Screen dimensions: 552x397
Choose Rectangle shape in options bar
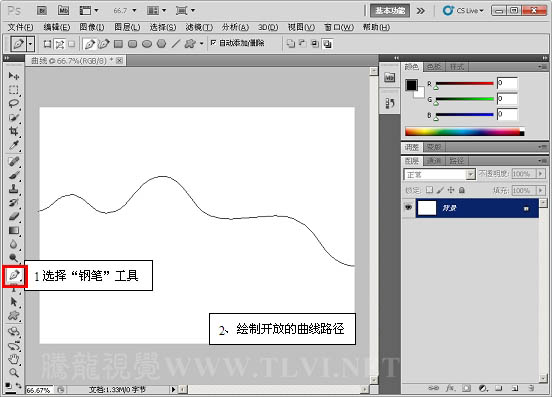tap(118, 44)
